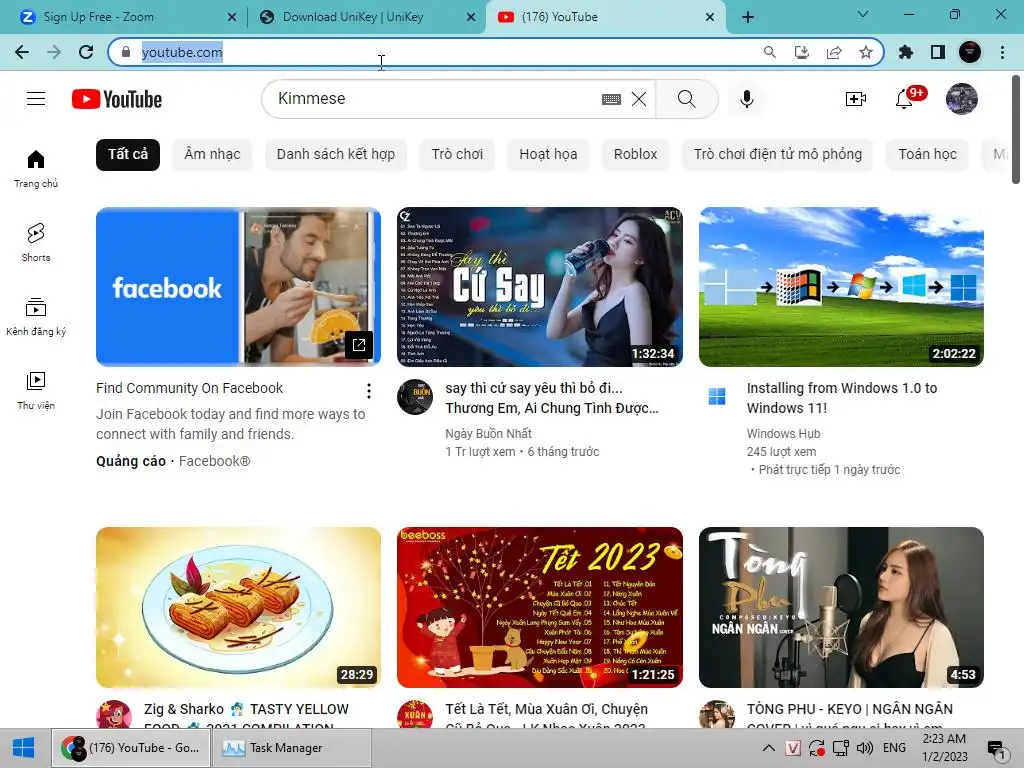1024x768 pixels.
Task: Select the Tất cả filter chip
Action: coord(128,155)
